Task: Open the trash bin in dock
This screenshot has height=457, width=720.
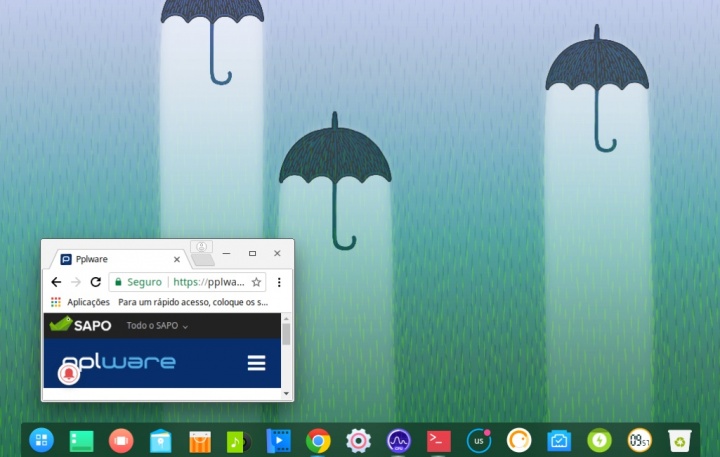Action: 680,440
